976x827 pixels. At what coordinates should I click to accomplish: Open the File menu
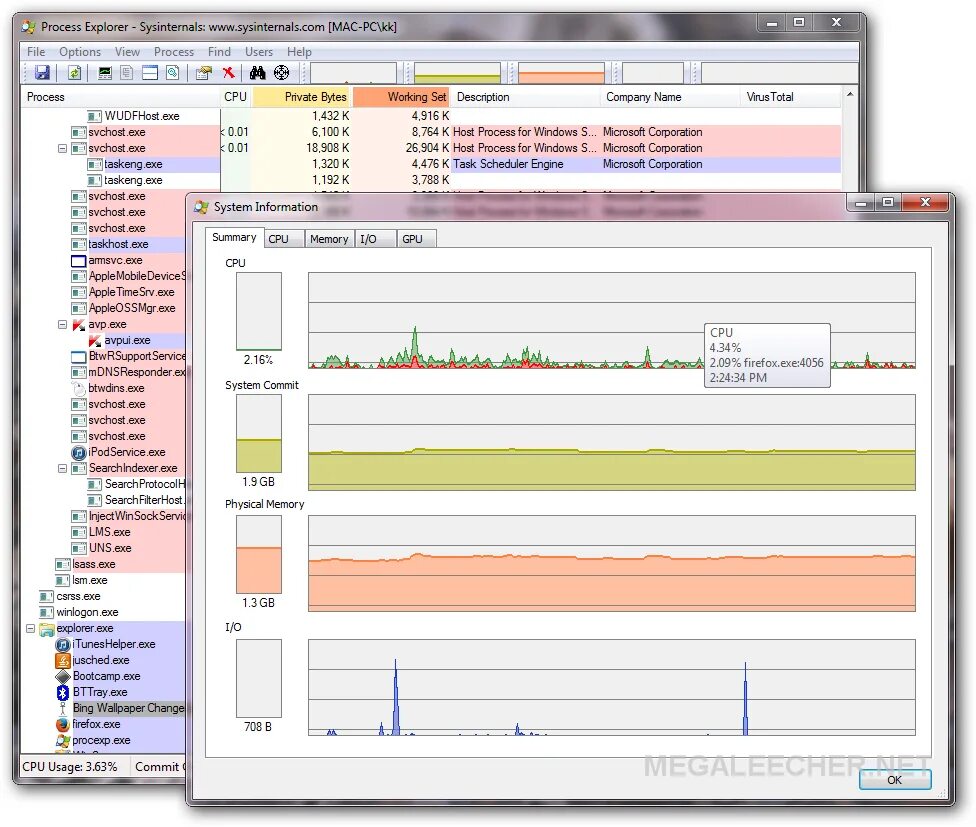[36, 52]
